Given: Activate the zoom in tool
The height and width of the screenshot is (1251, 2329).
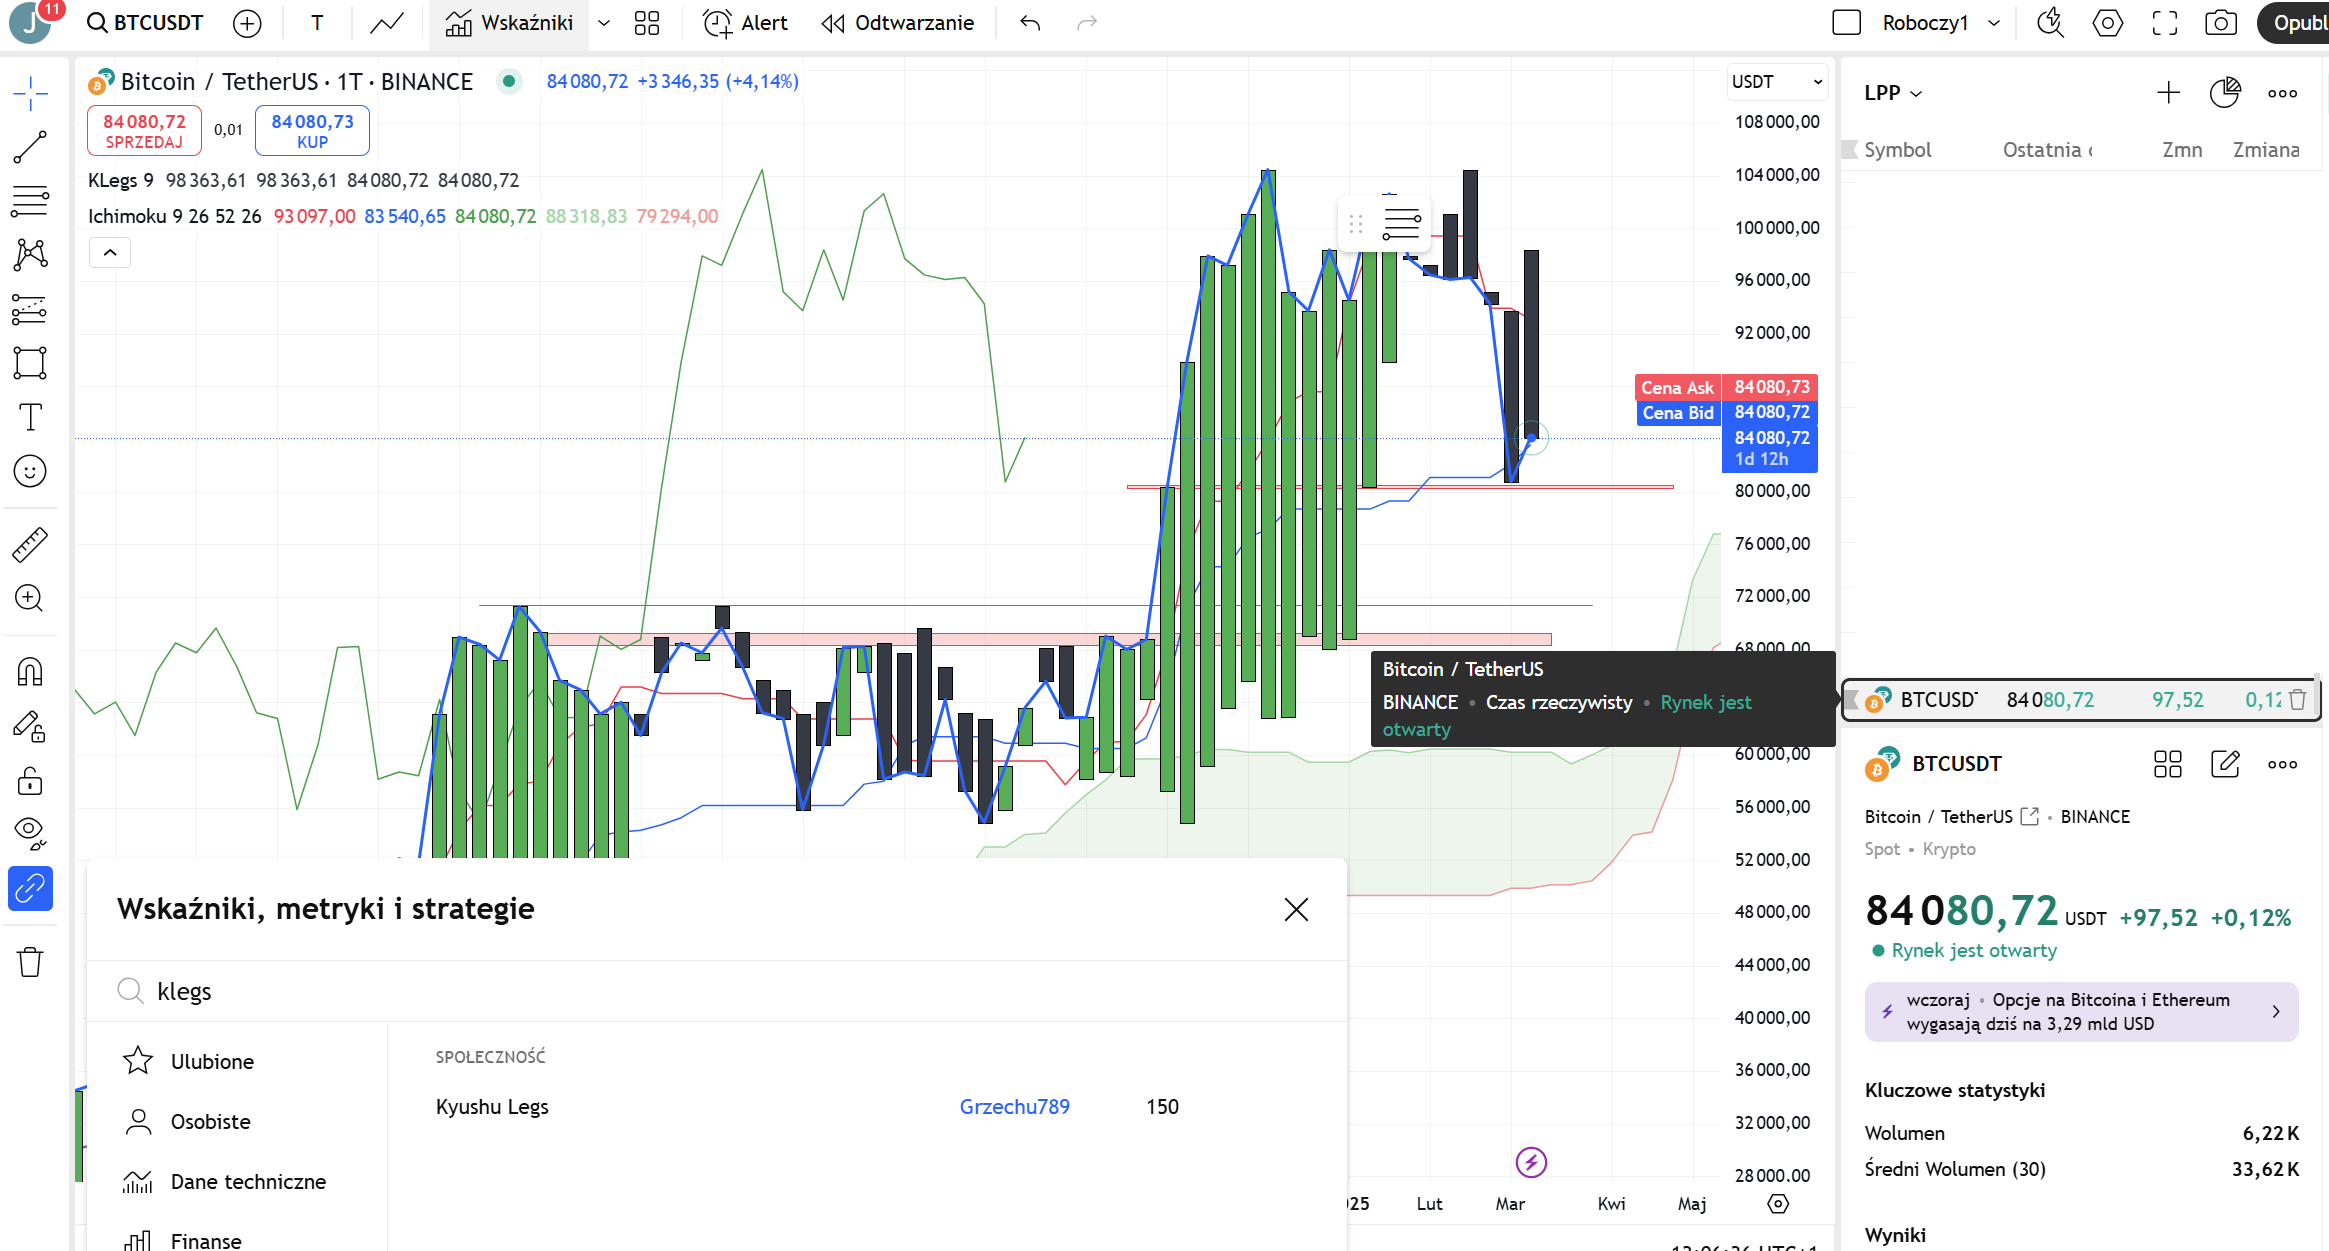Looking at the screenshot, I should point(30,598).
